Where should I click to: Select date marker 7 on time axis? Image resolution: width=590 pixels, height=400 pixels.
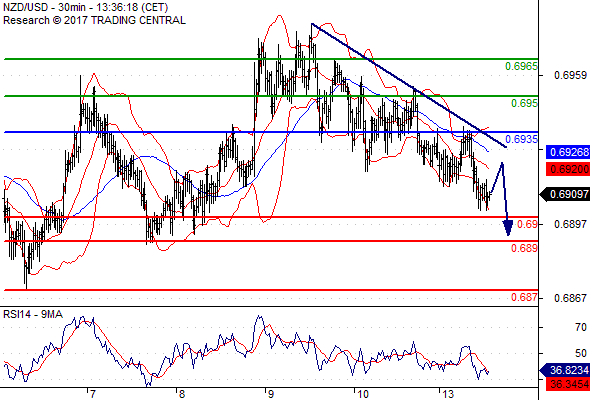click(93, 394)
